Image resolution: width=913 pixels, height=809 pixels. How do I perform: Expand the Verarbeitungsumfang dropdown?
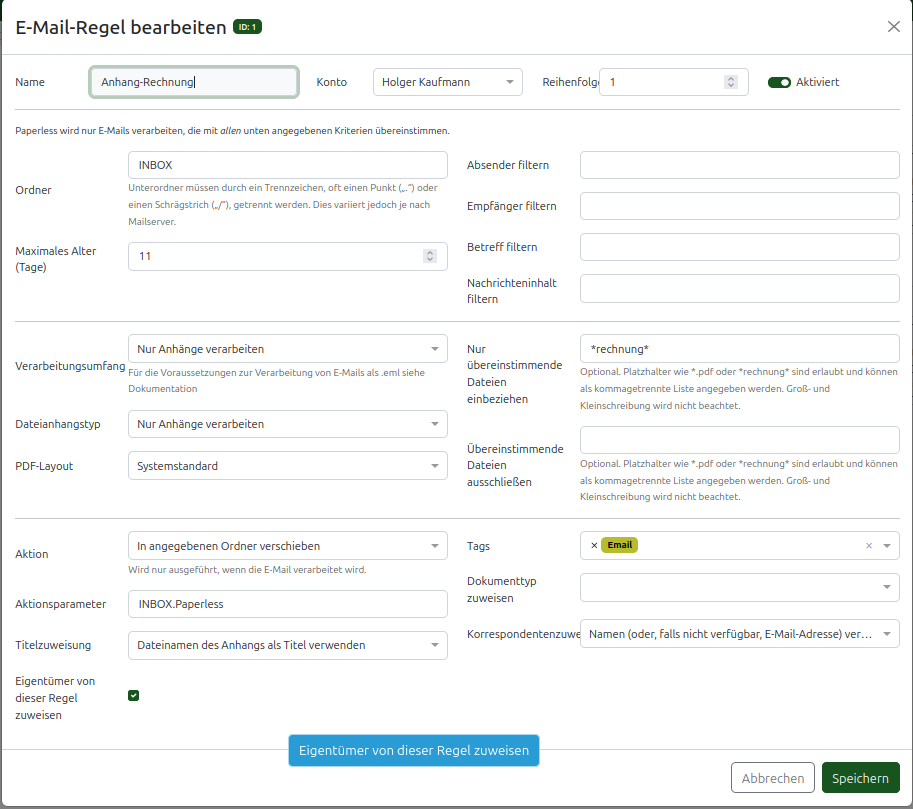[x=287, y=349]
